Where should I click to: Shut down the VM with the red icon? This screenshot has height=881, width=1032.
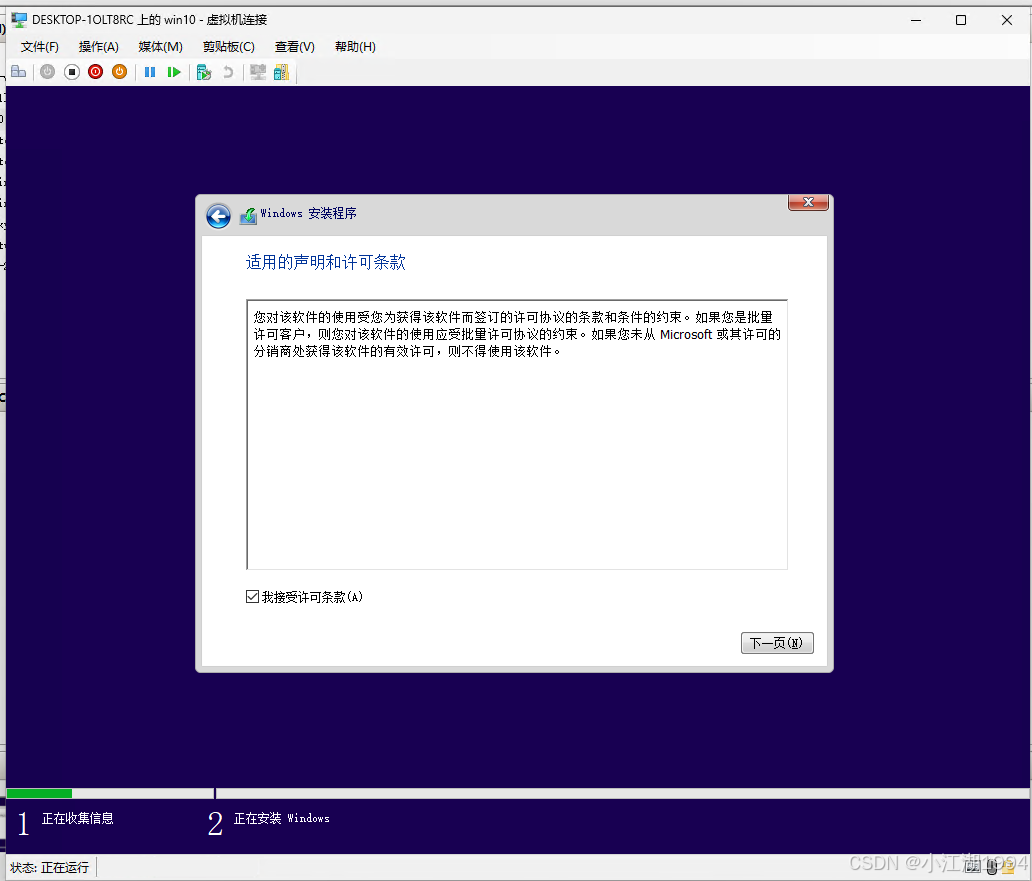pos(95,72)
